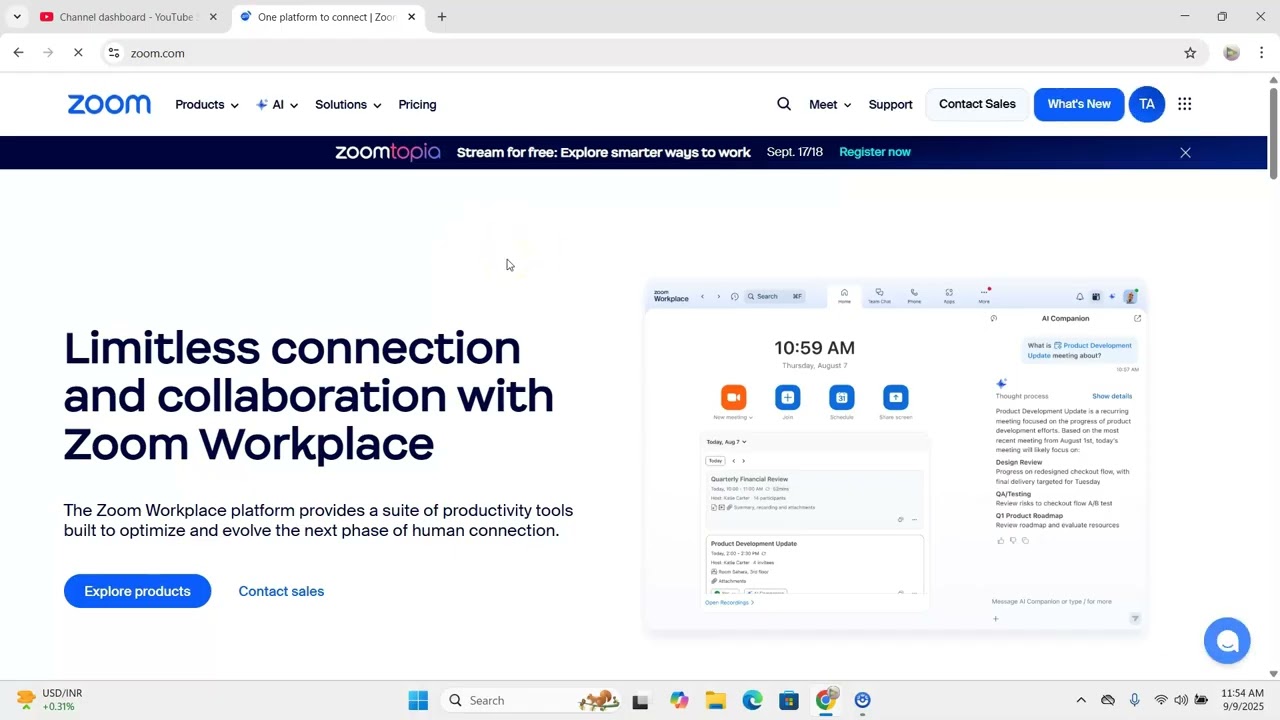Click the Explore products button

pos(137,591)
